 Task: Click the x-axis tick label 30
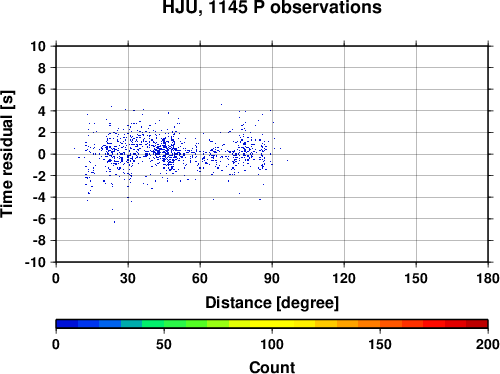click(128, 278)
